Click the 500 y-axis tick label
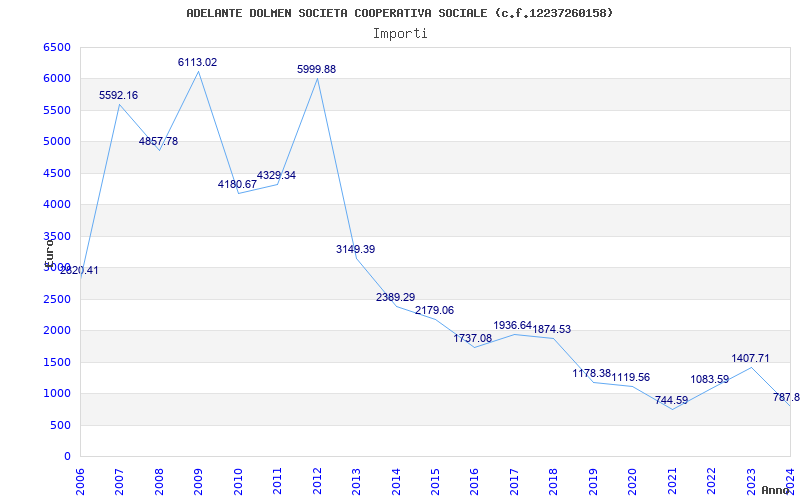Screen dimensions: 800x500 pos(60,426)
